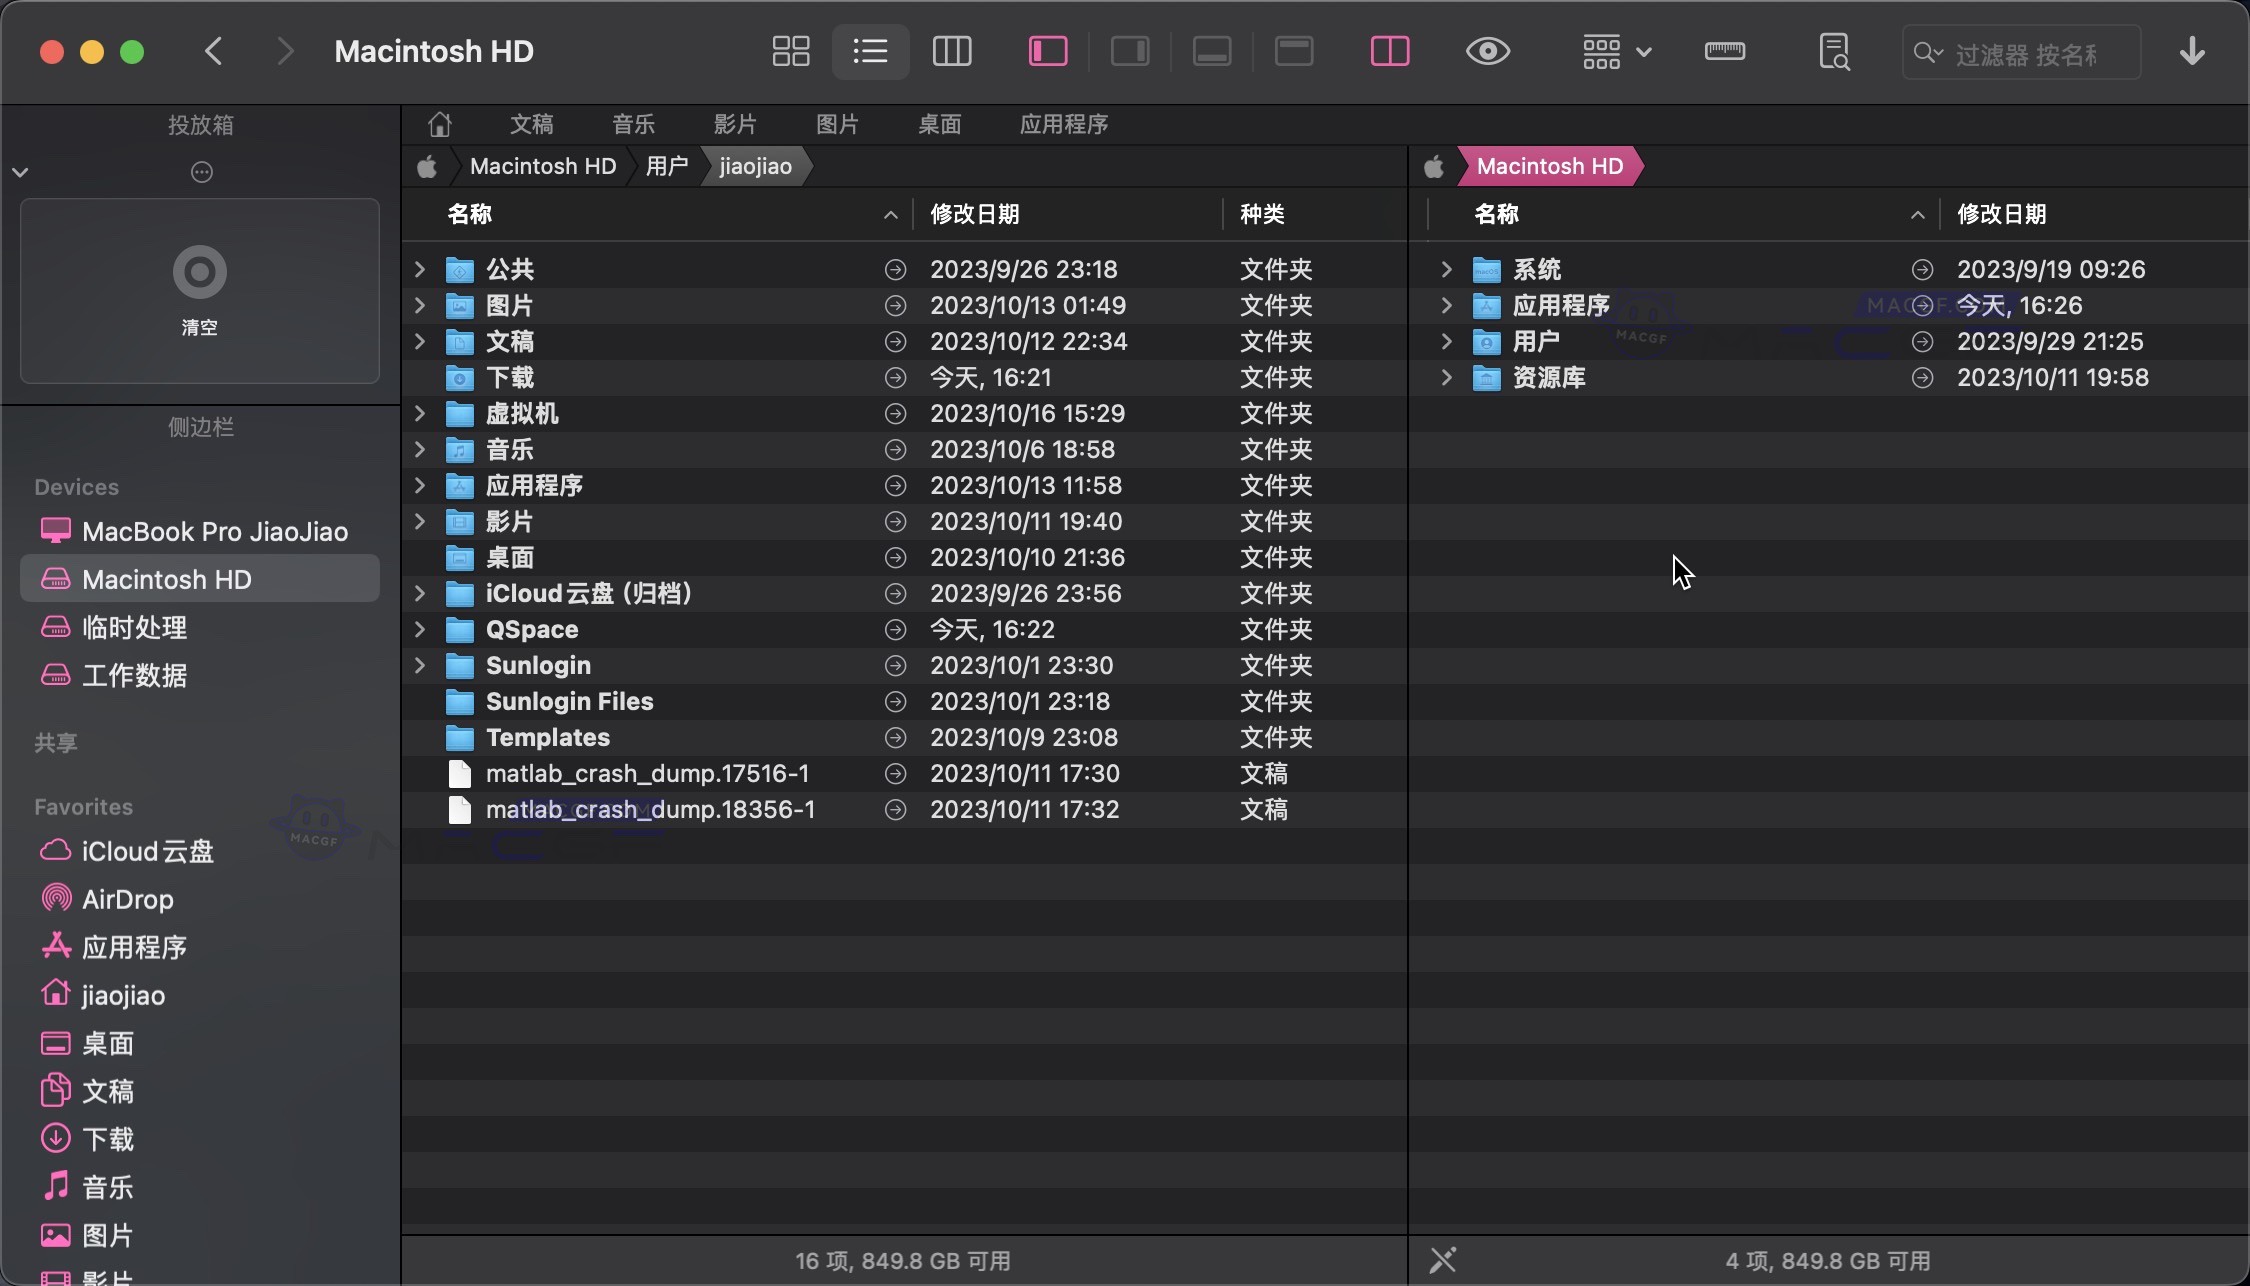Open Quick Look preview eye icon

[1487, 51]
